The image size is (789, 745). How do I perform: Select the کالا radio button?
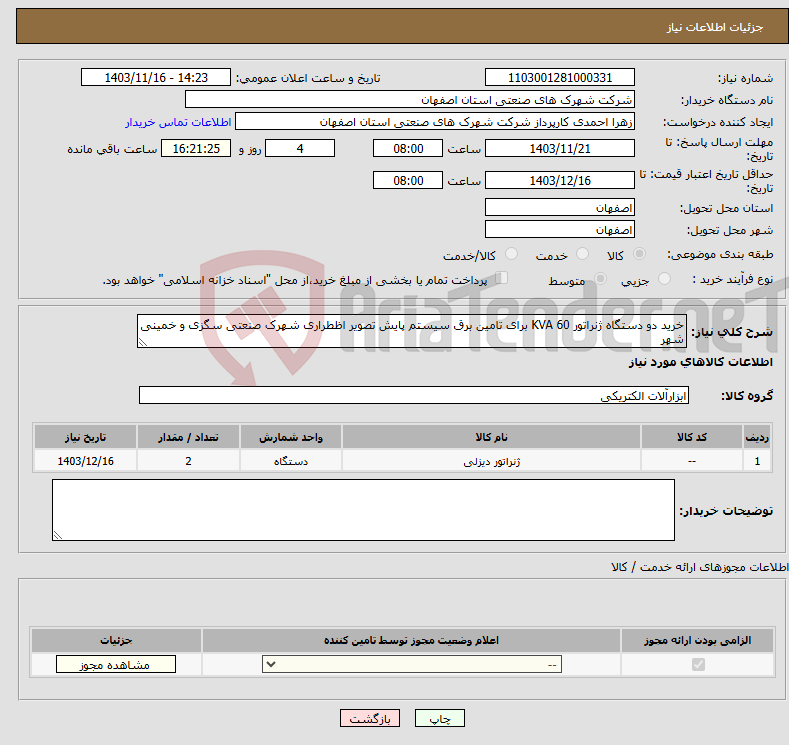click(640, 255)
